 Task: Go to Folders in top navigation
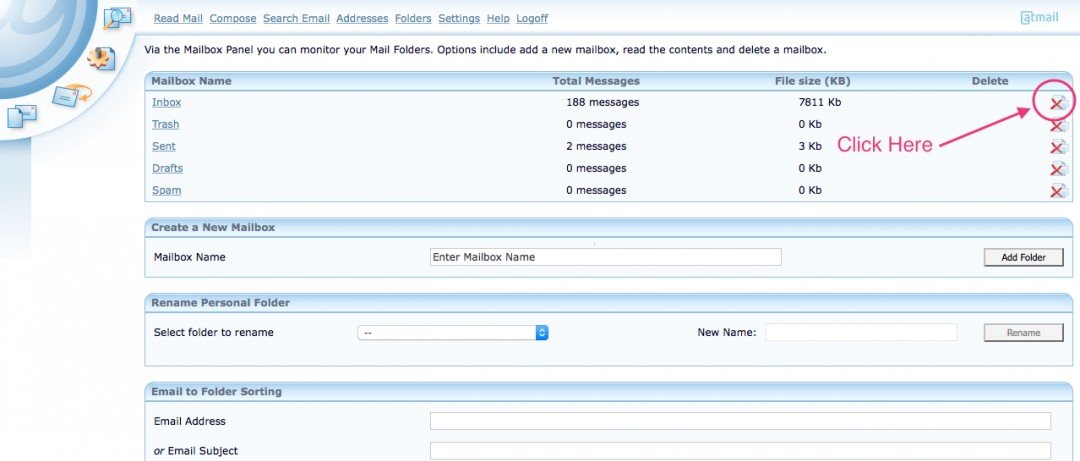[413, 19]
